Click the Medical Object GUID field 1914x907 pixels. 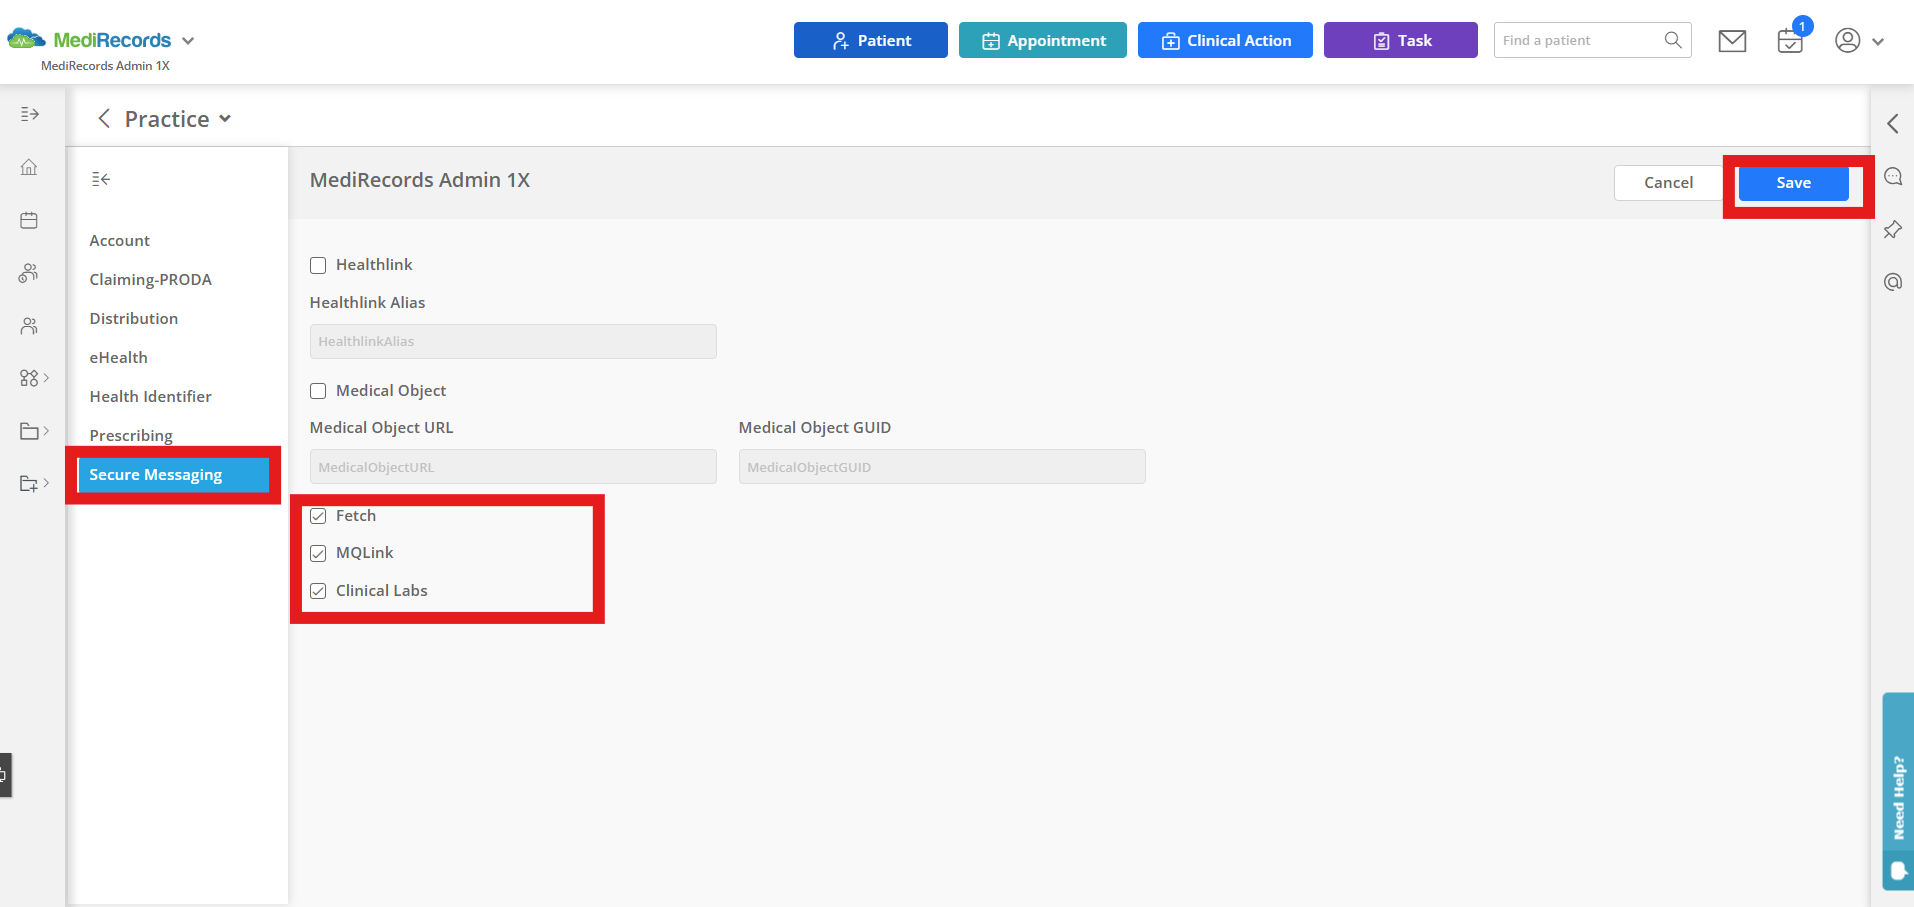click(x=942, y=467)
